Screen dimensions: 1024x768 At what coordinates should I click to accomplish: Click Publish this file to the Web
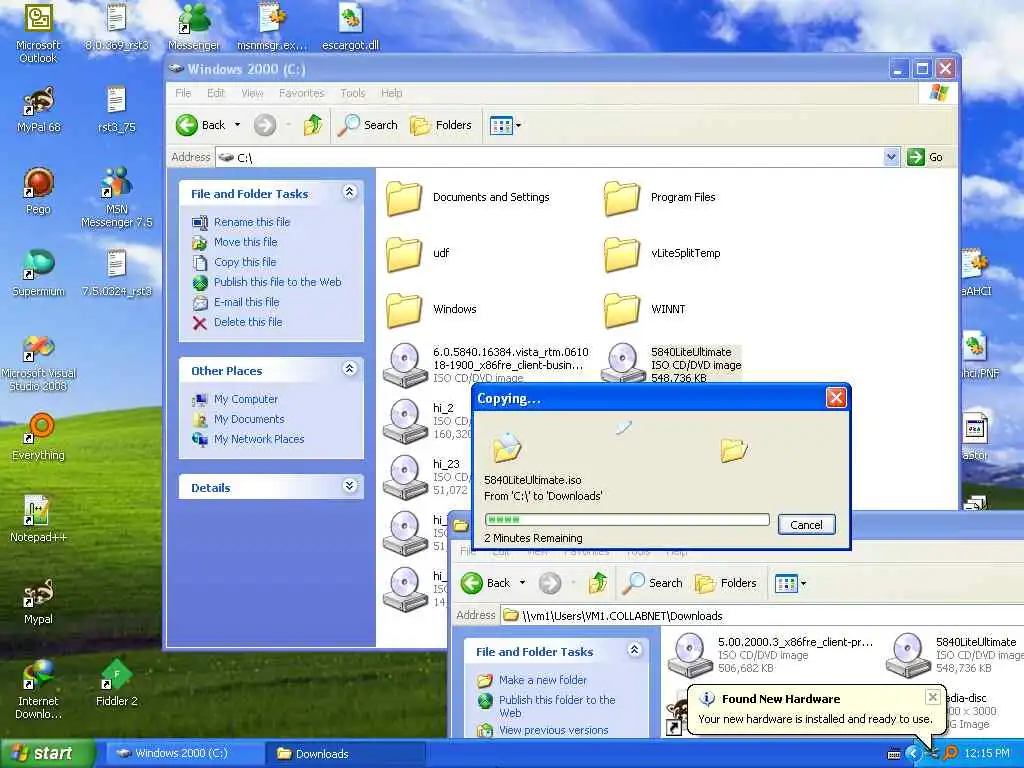pos(278,282)
